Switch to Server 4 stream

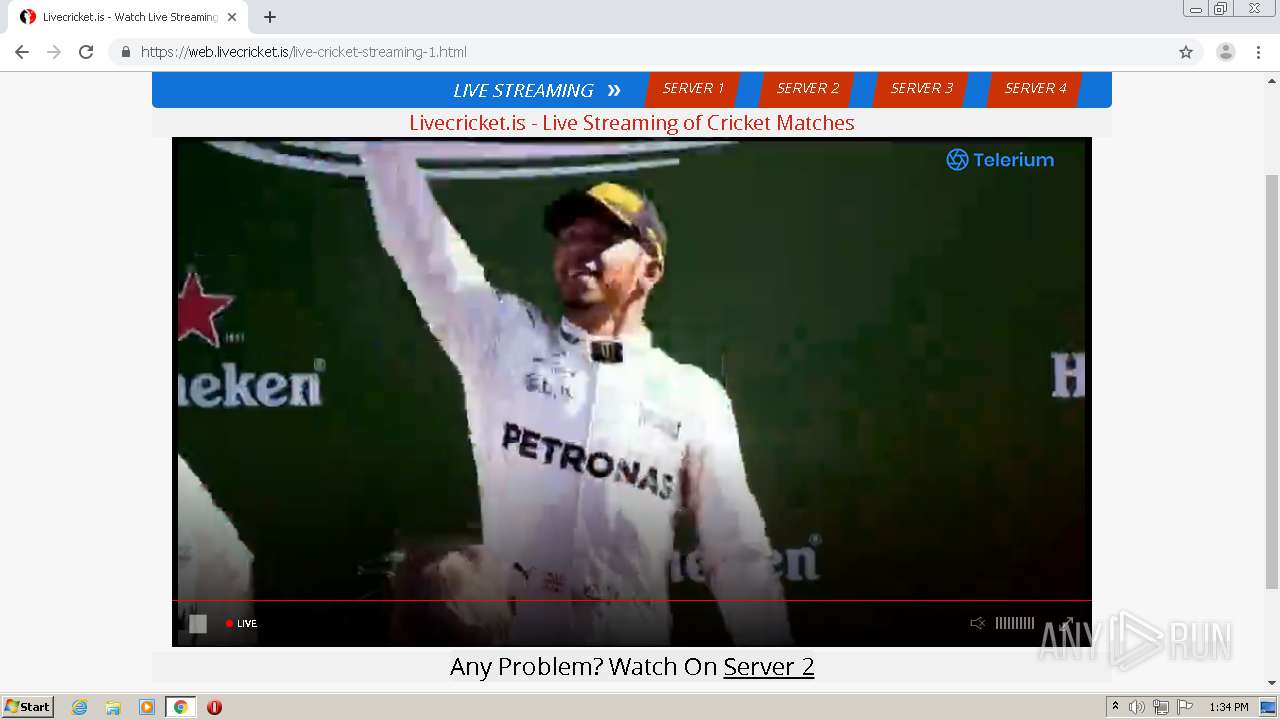point(1035,89)
